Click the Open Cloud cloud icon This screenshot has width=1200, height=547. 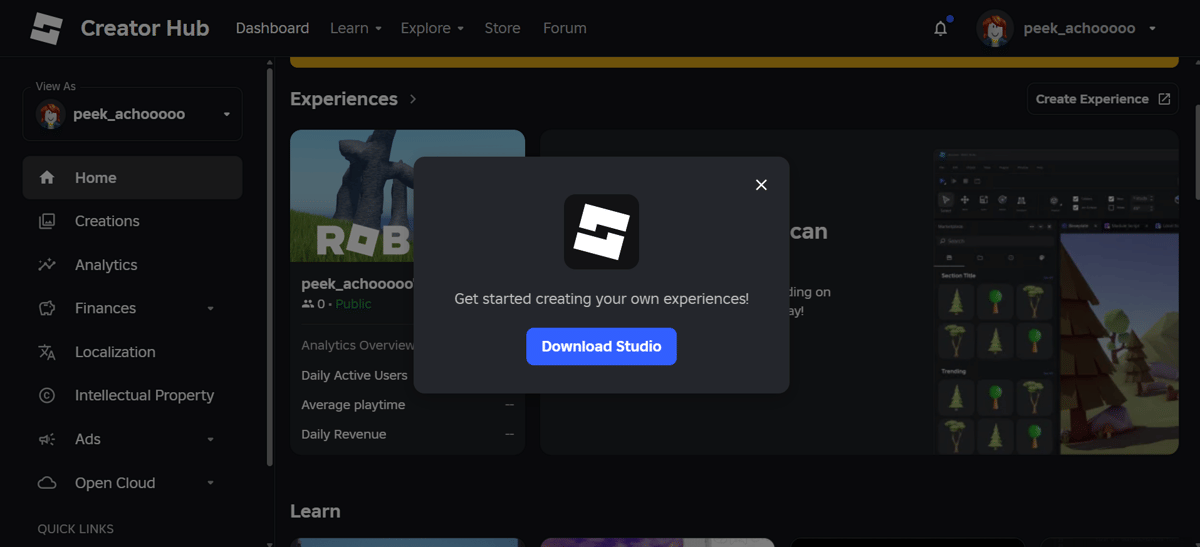(47, 483)
